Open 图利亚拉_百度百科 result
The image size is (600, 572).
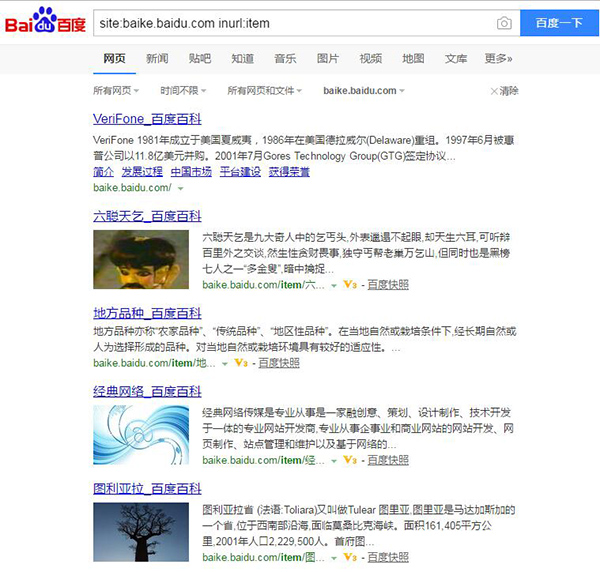(147, 489)
